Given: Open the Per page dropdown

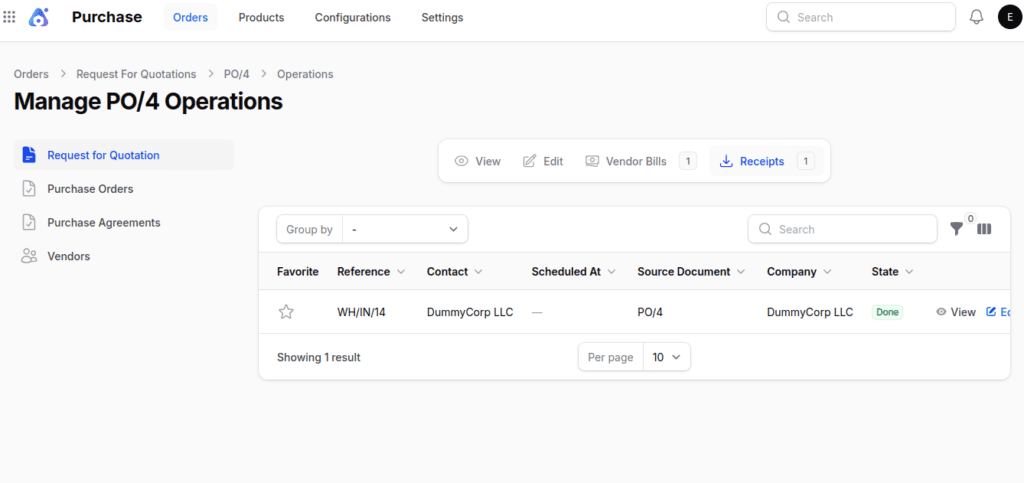Looking at the screenshot, I should tap(667, 357).
